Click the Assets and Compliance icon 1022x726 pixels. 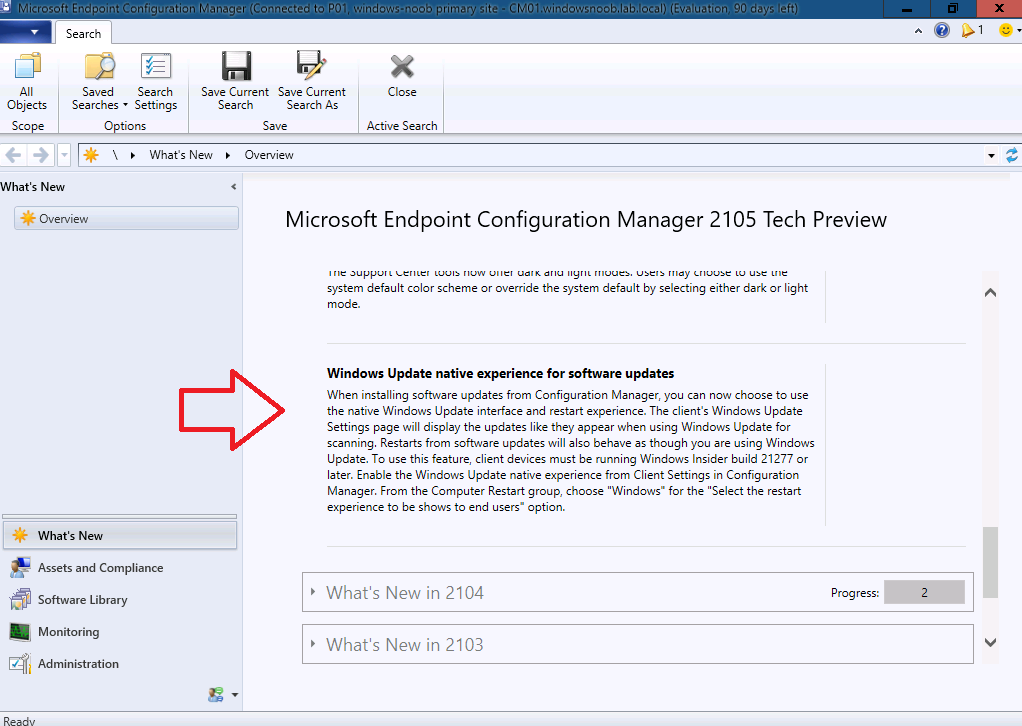(20, 568)
